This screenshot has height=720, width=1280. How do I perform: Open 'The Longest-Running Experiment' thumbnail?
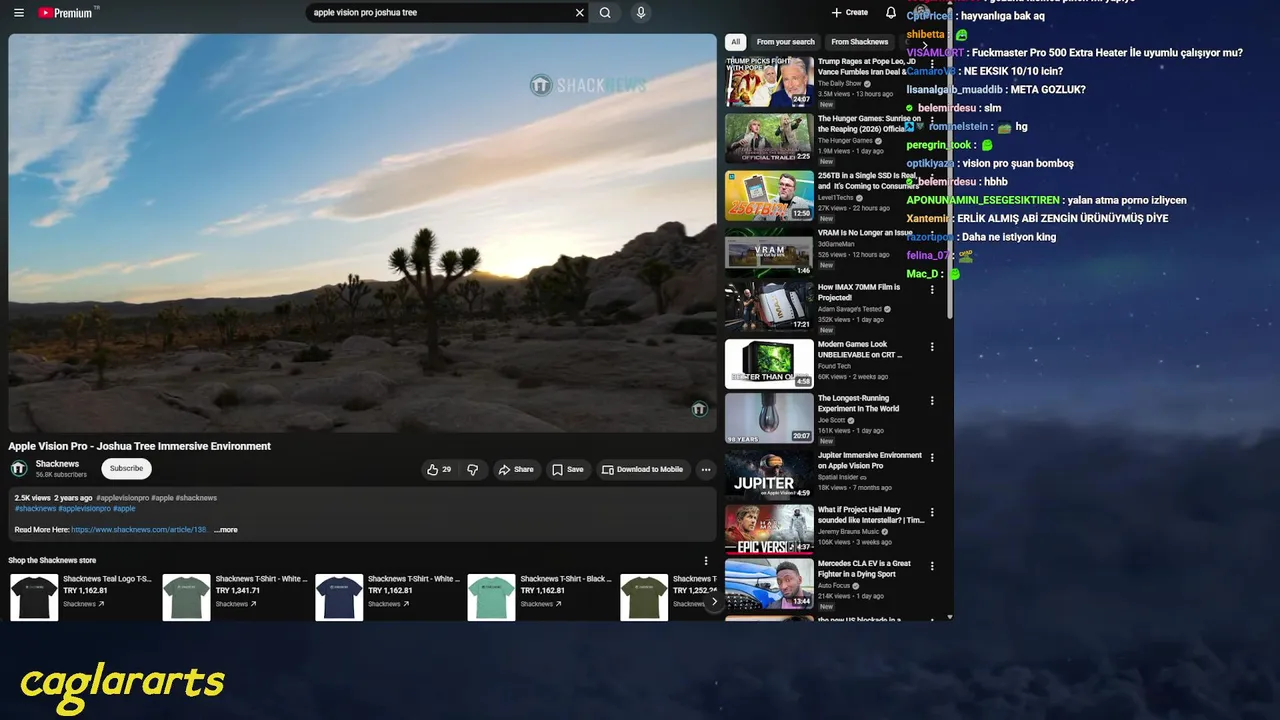[x=769, y=418]
